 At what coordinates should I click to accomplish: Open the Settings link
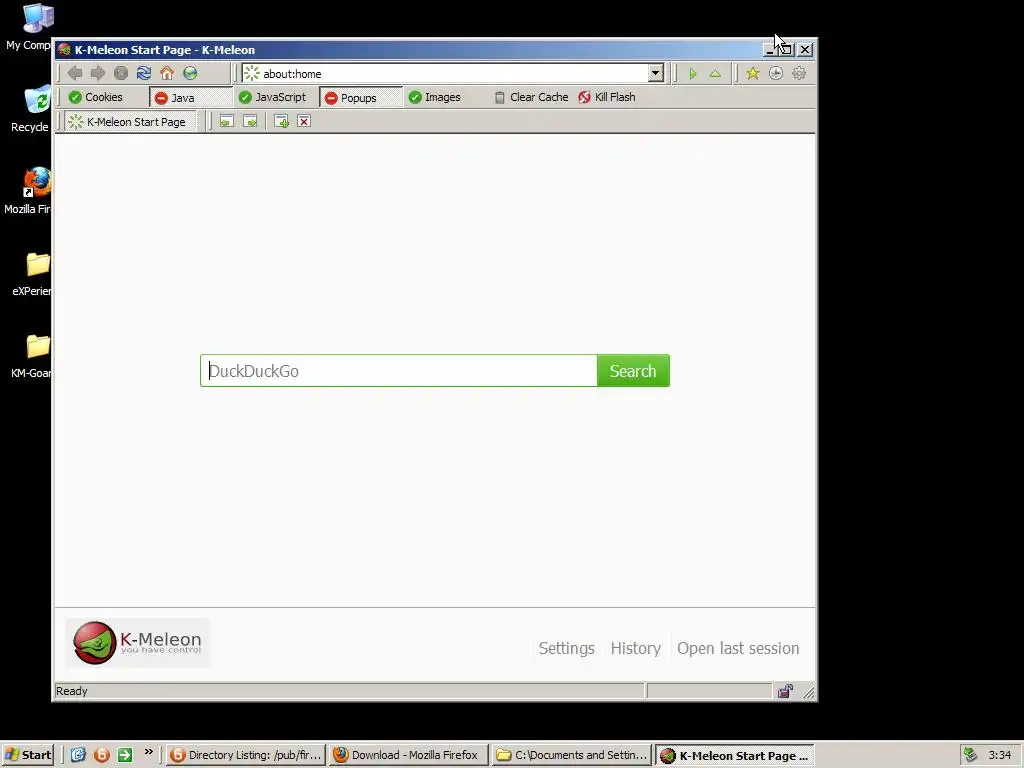click(567, 648)
